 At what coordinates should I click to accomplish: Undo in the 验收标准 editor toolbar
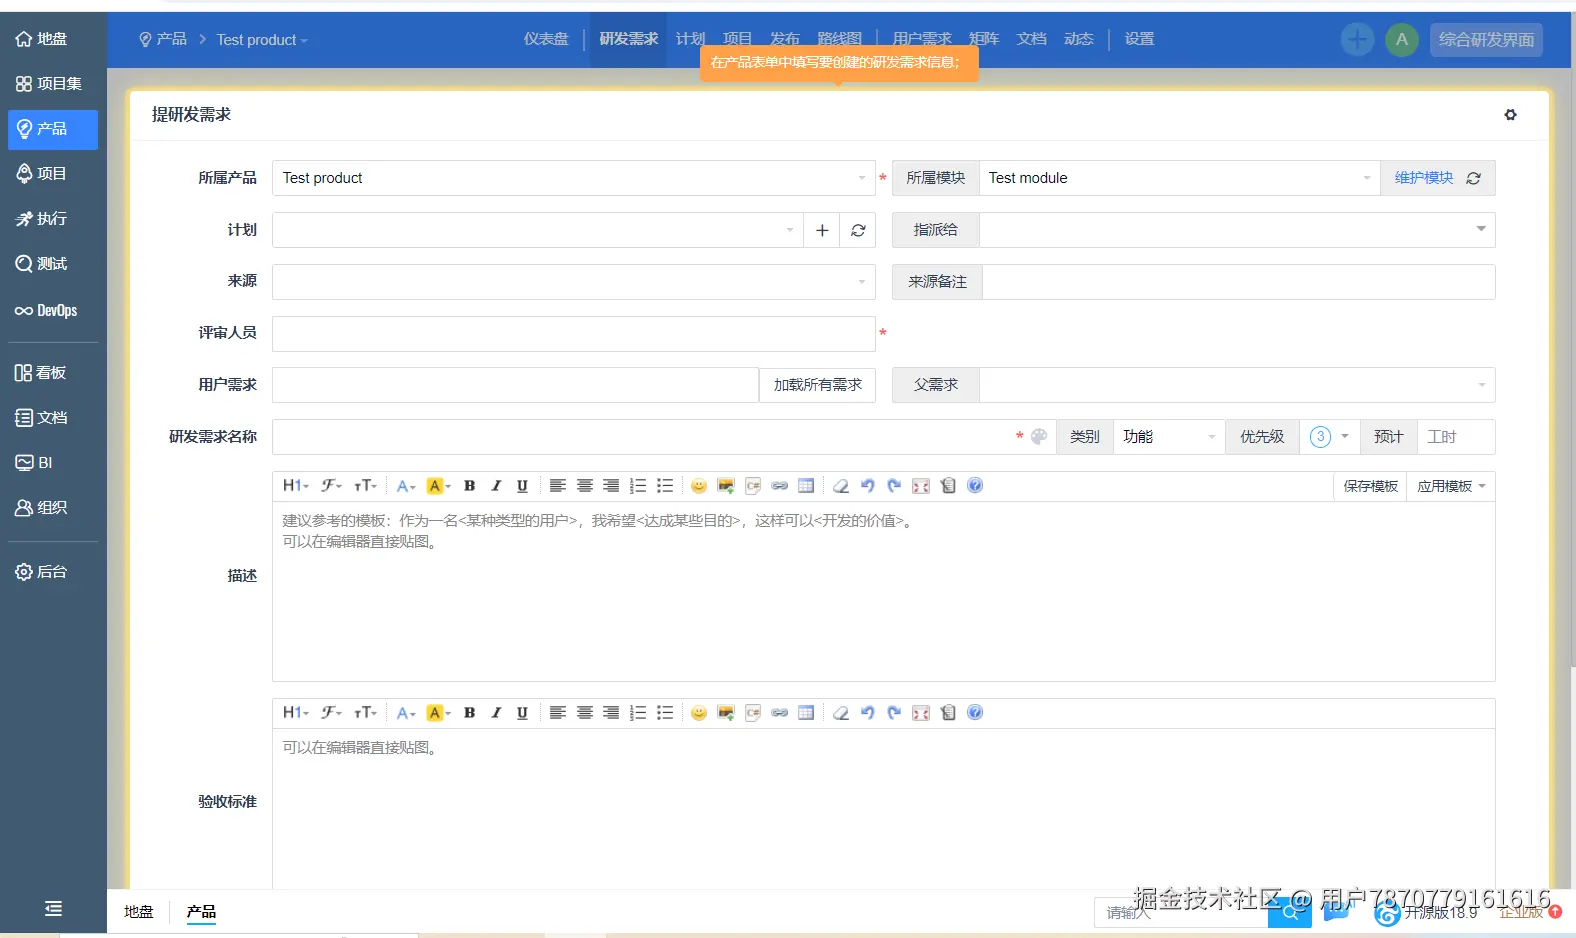click(868, 713)
